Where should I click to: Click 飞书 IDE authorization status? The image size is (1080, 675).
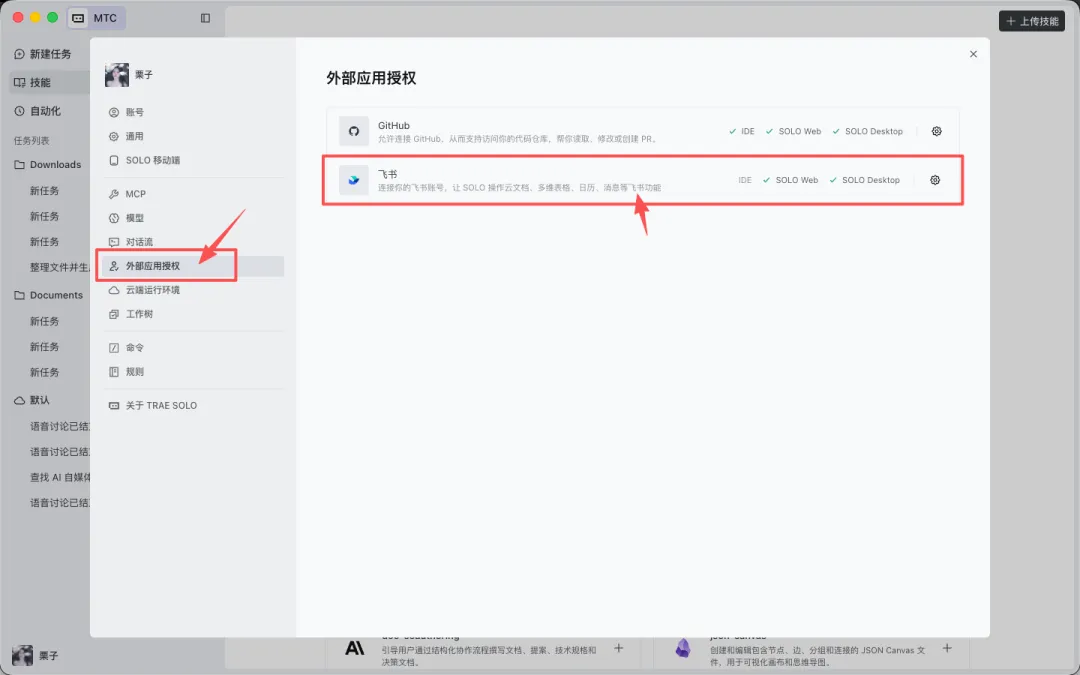pos(745,180)
